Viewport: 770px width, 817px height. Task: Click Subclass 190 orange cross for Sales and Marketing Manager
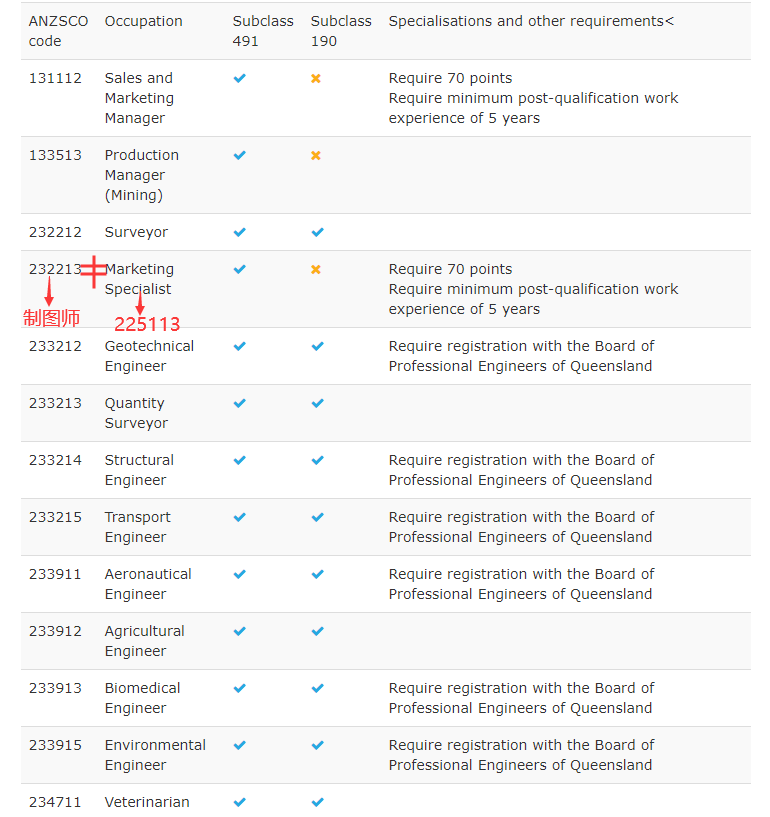[316, 78]
